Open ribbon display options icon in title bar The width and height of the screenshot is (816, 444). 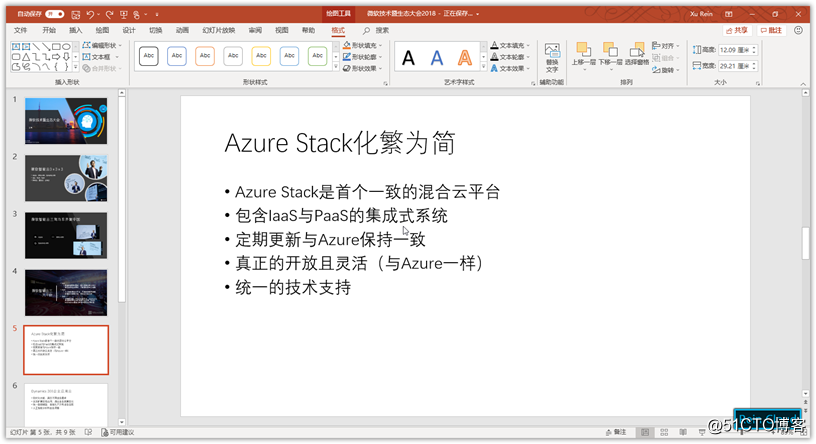tap(729, 14)
